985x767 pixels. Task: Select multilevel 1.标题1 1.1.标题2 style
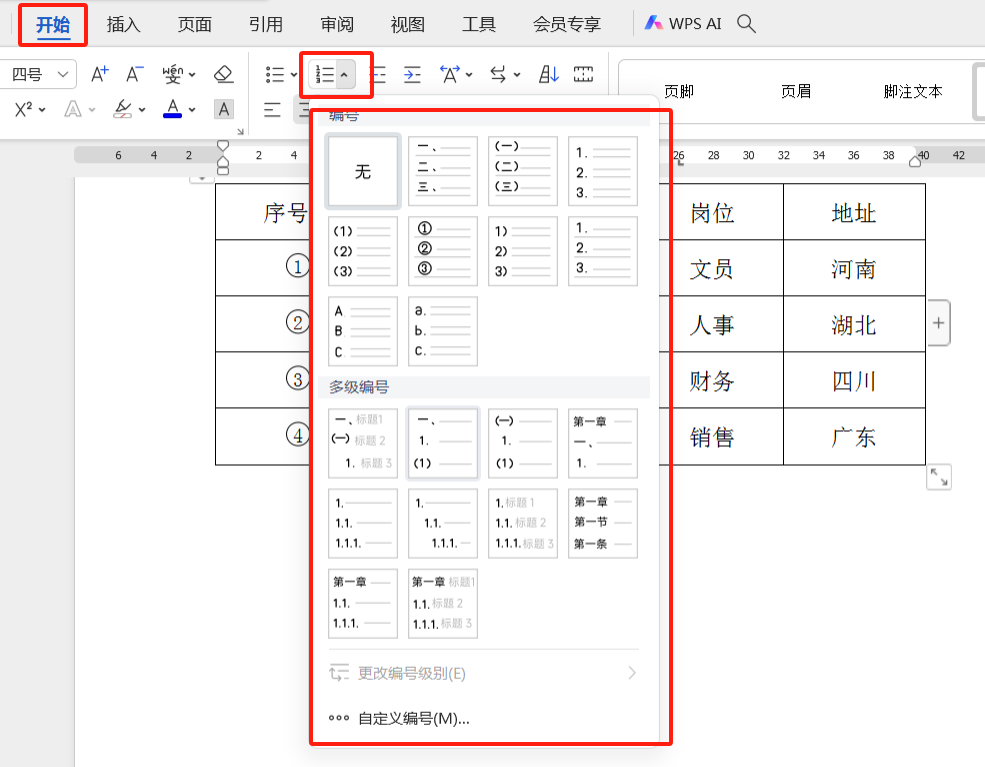(523, 523)
